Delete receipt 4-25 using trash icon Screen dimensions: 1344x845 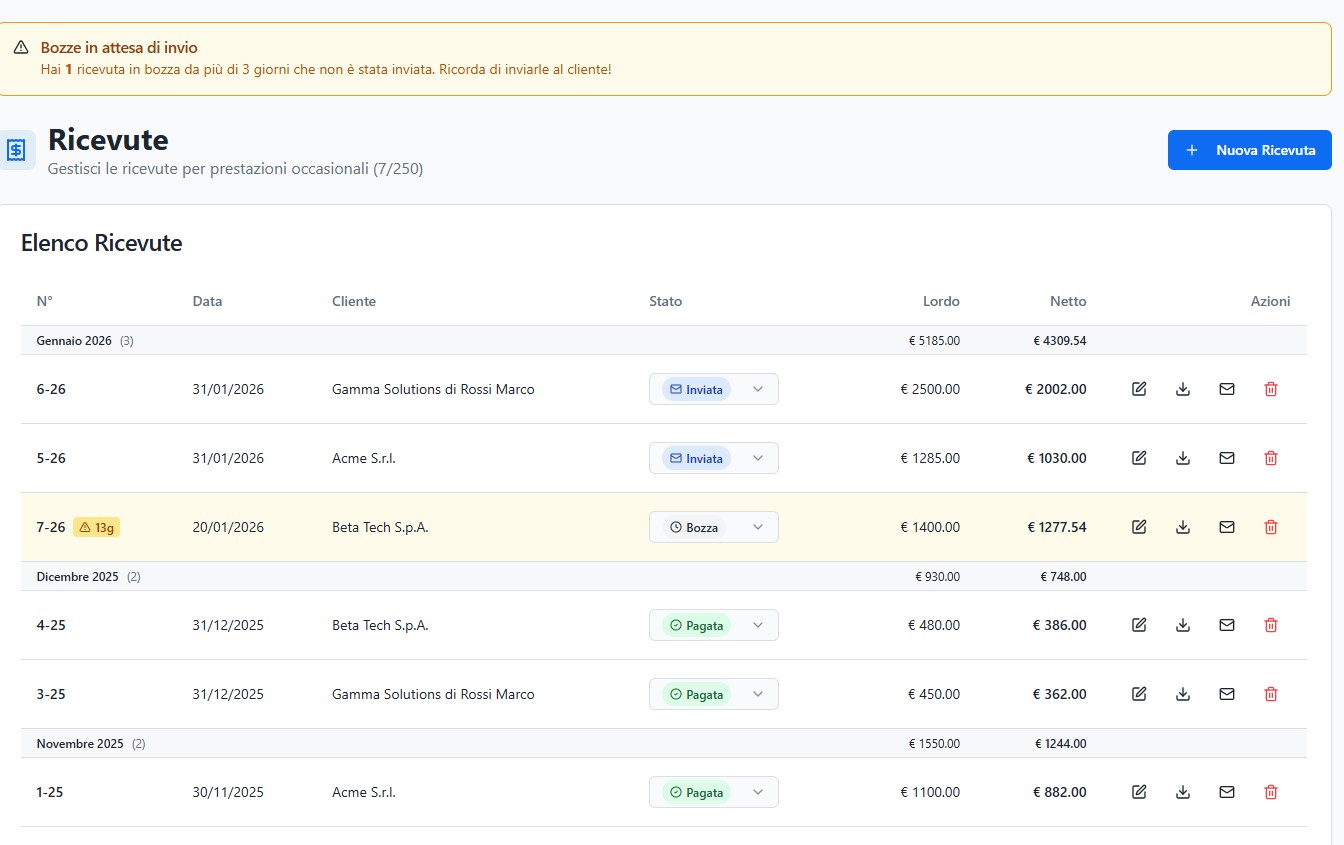(x=1271, y=625)
